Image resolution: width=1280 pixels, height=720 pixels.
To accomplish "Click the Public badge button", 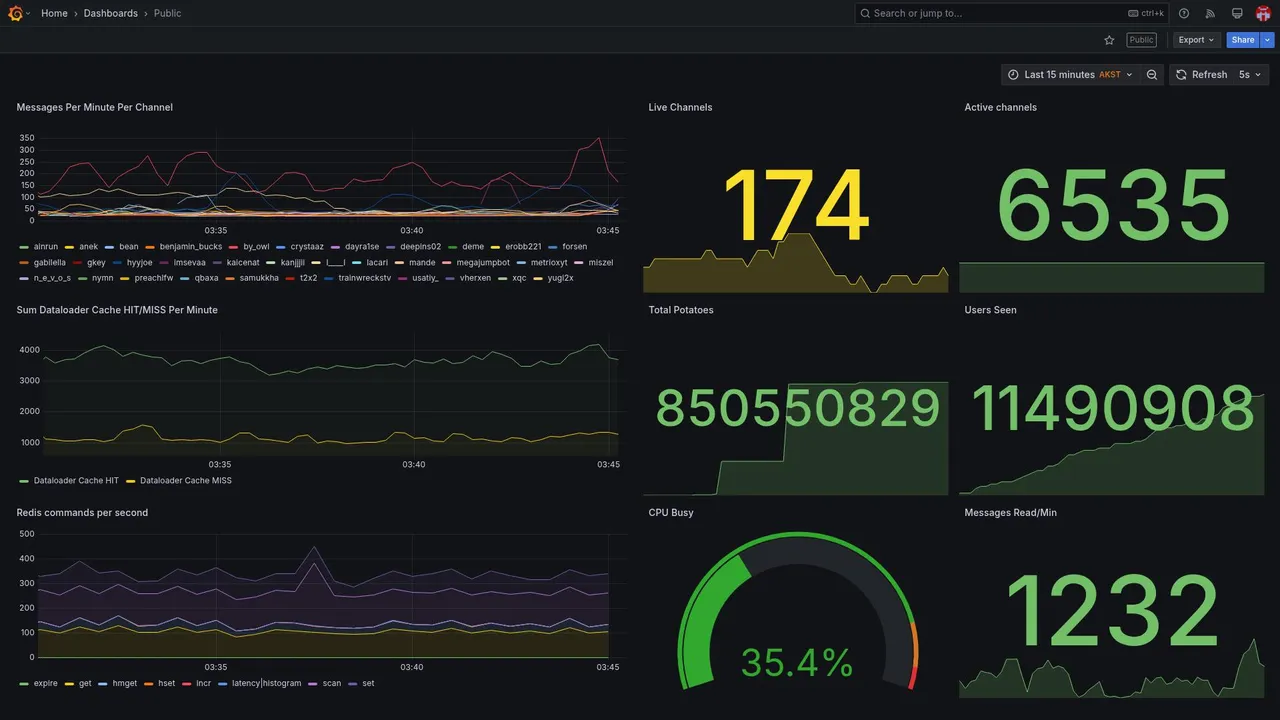I will 1141,40.
